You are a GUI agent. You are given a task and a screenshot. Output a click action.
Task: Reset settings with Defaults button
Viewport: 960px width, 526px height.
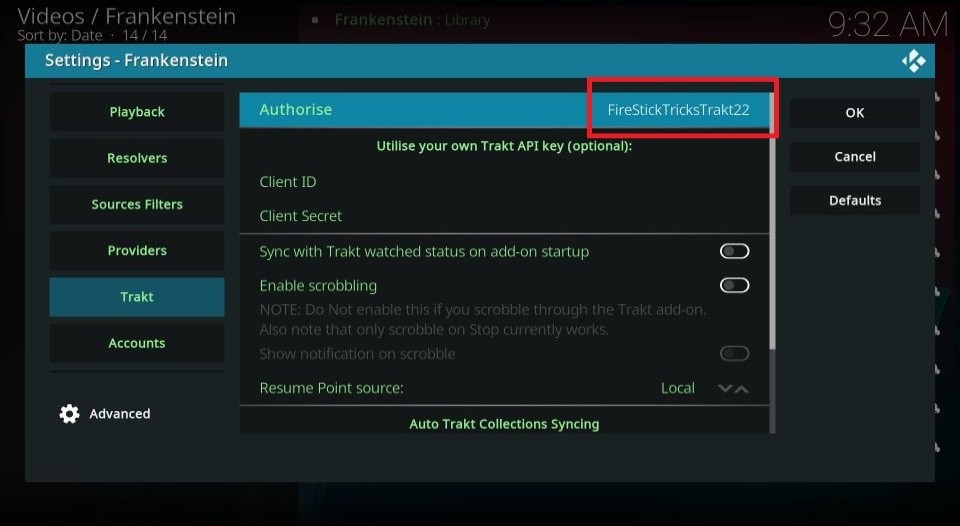[855, 200]
